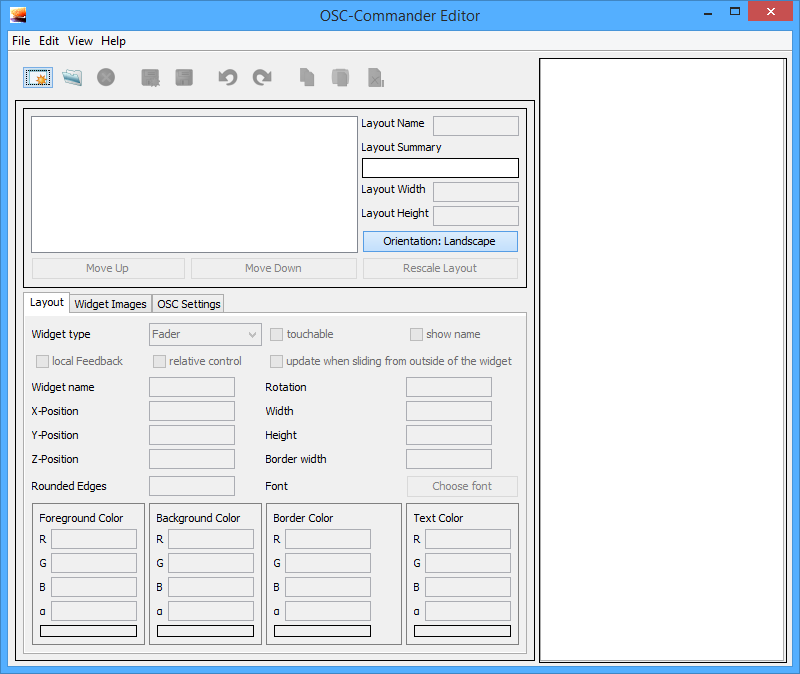Click the Layout Height field
This screenshot has height=674, width=800.
pyautogui.click(x=476, y=216)
